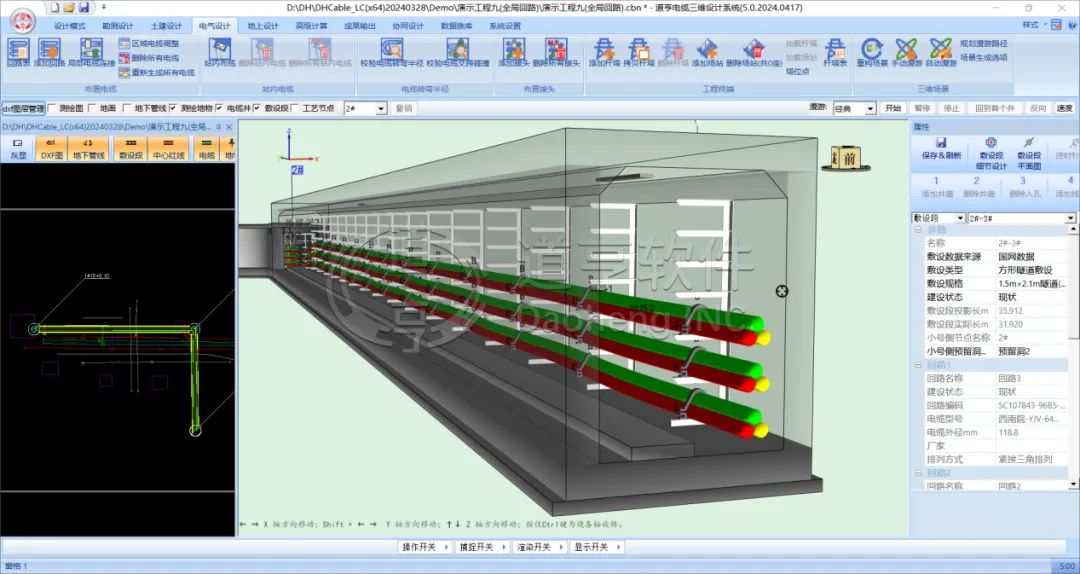Click the view orientation cube labeled 前
1080x574 pixels.
tap(847, 157)
